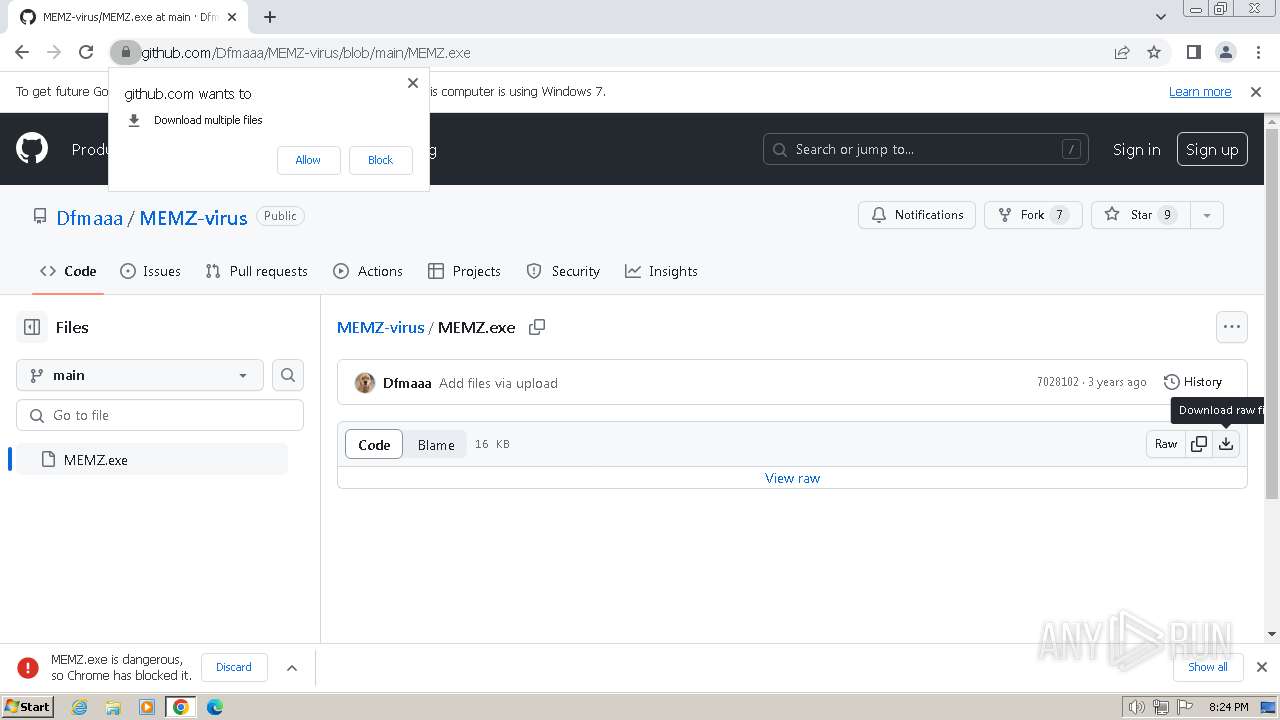Switch to the Pull requests tab

(256, 271)
